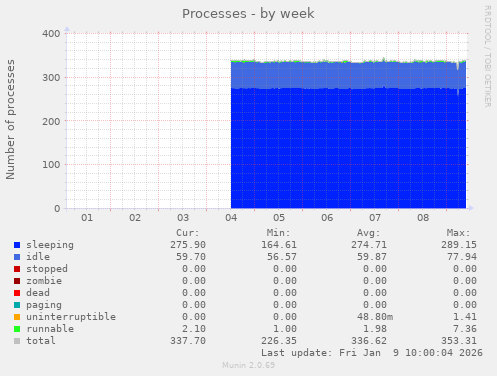Click total current value 337.70
497x376 pixels.
tap(188, 341)
